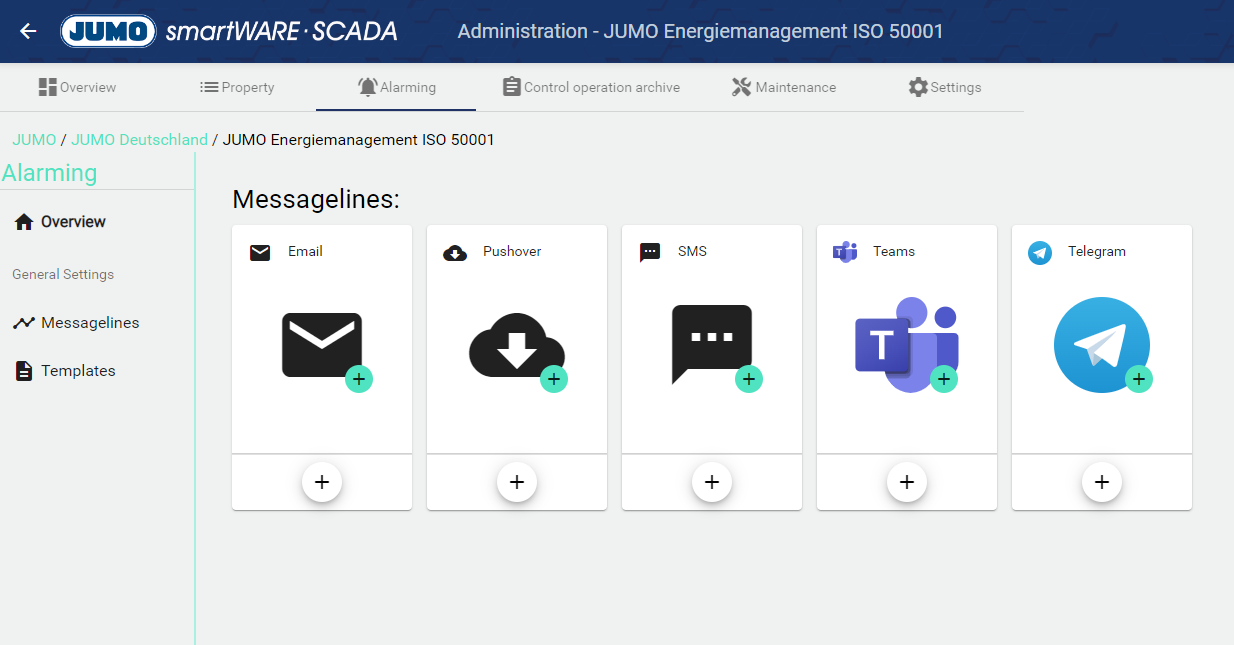Click the small Teams icon in card header
This screenshot has height=645, width=1234.
coord(845,252)
